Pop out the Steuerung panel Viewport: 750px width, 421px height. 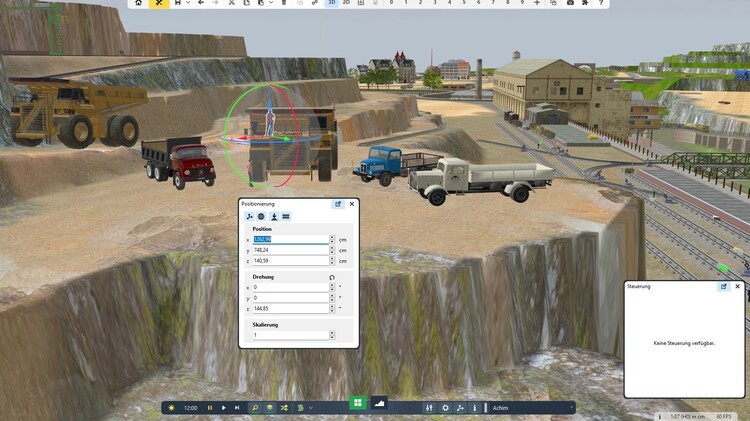point(723,286)
